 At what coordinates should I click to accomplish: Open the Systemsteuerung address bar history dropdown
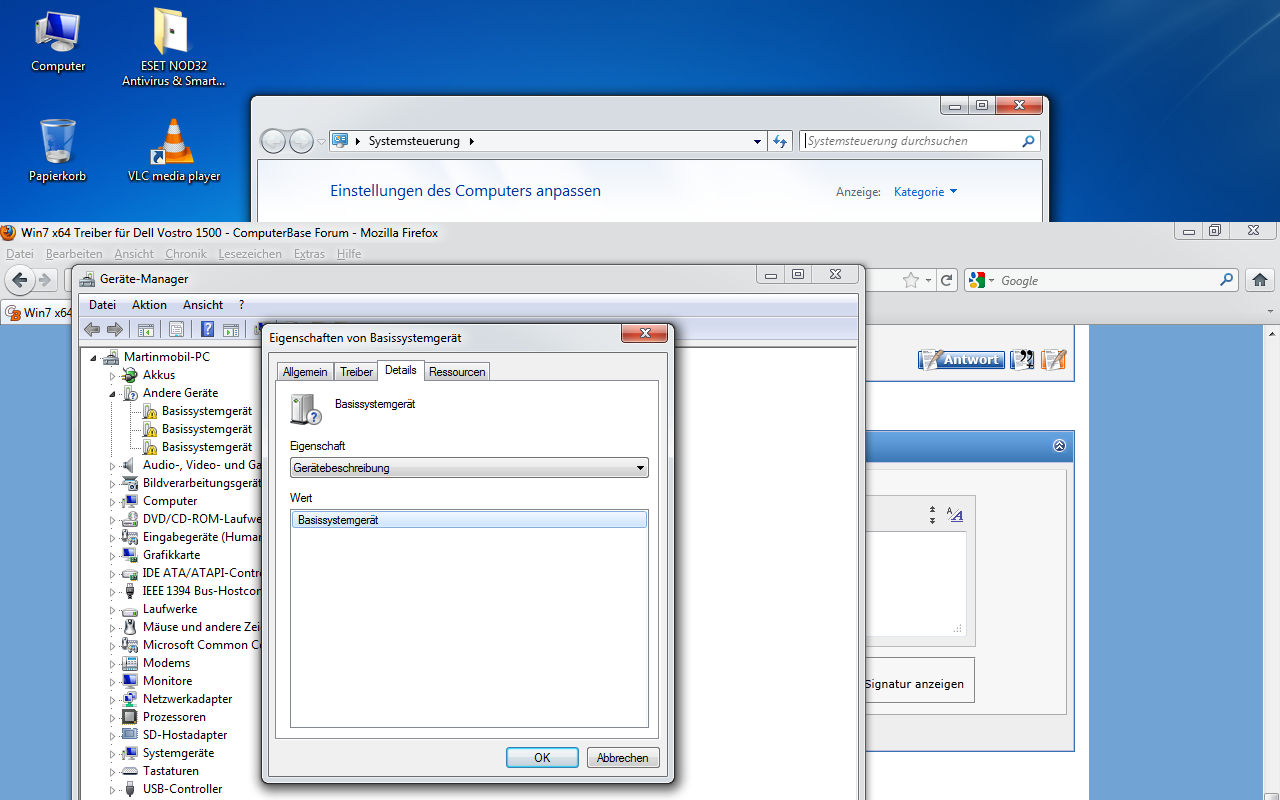coord(757,141)
